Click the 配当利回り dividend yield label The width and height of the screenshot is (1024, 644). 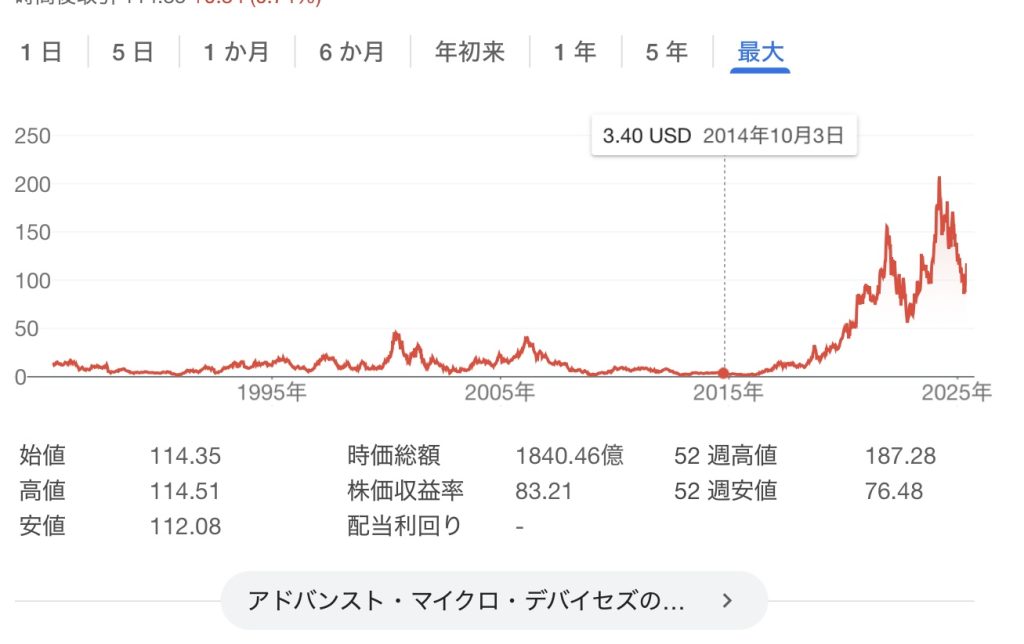405,526
